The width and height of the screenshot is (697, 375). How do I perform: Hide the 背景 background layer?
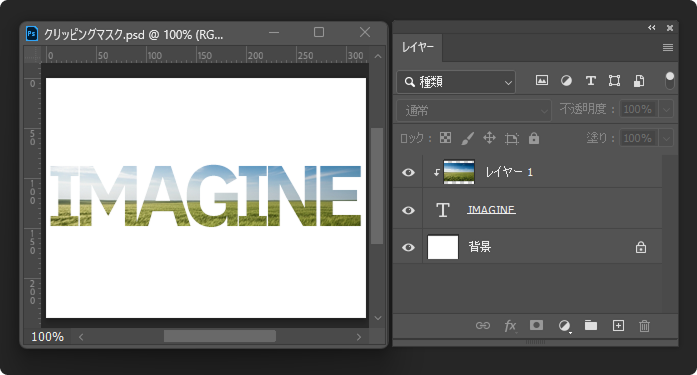pos(408,247)
